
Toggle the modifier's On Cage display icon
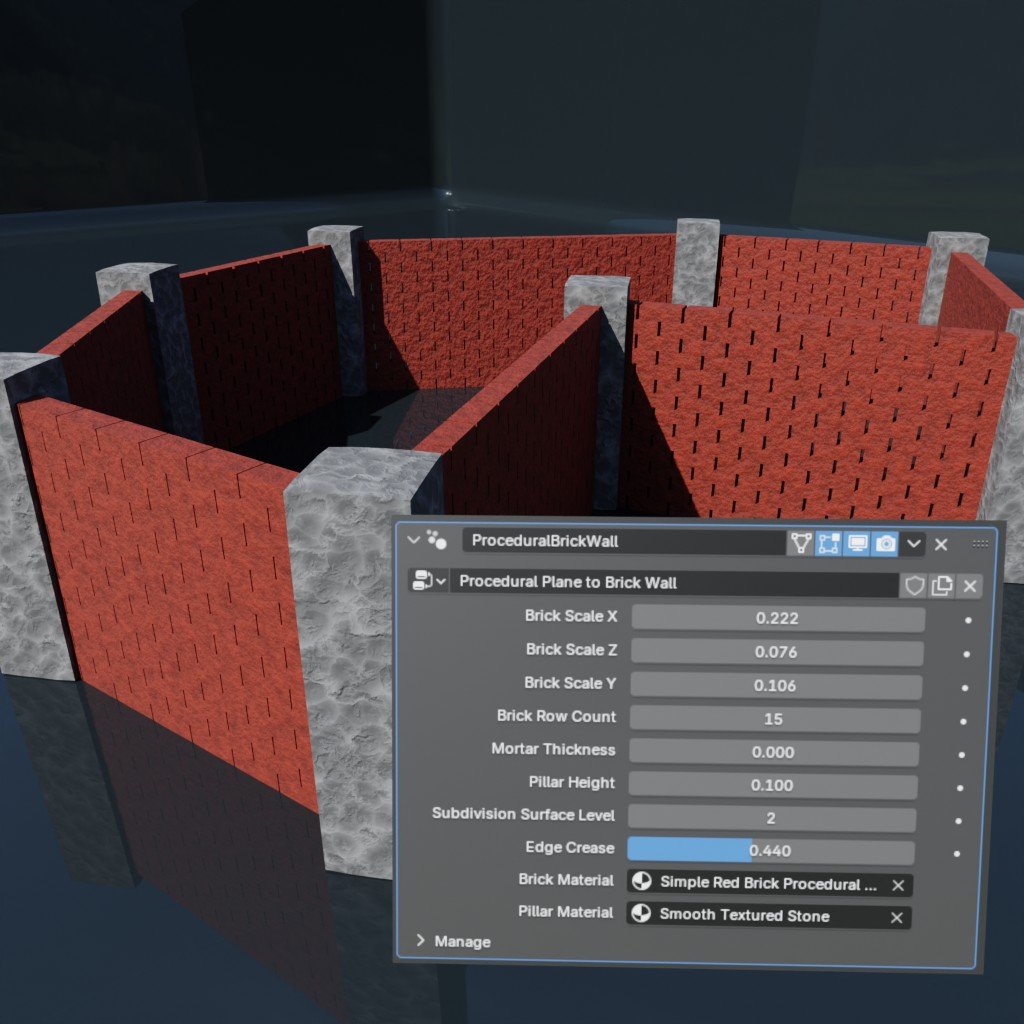[x=828, y=543]
